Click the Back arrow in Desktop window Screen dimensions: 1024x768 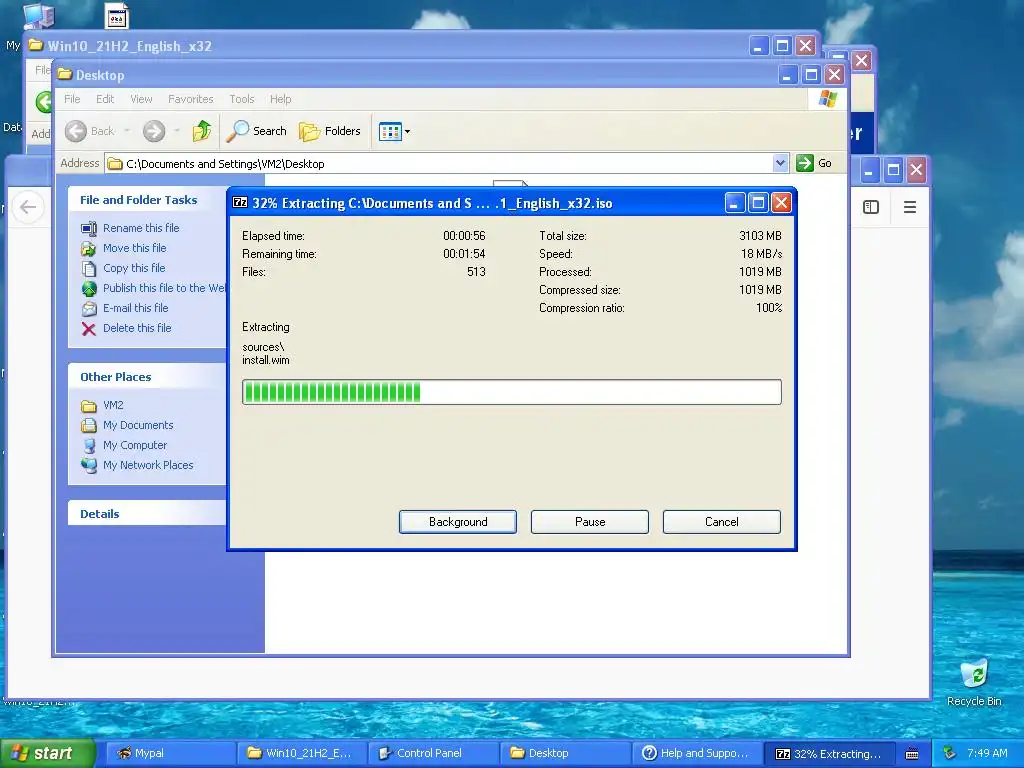76,131
